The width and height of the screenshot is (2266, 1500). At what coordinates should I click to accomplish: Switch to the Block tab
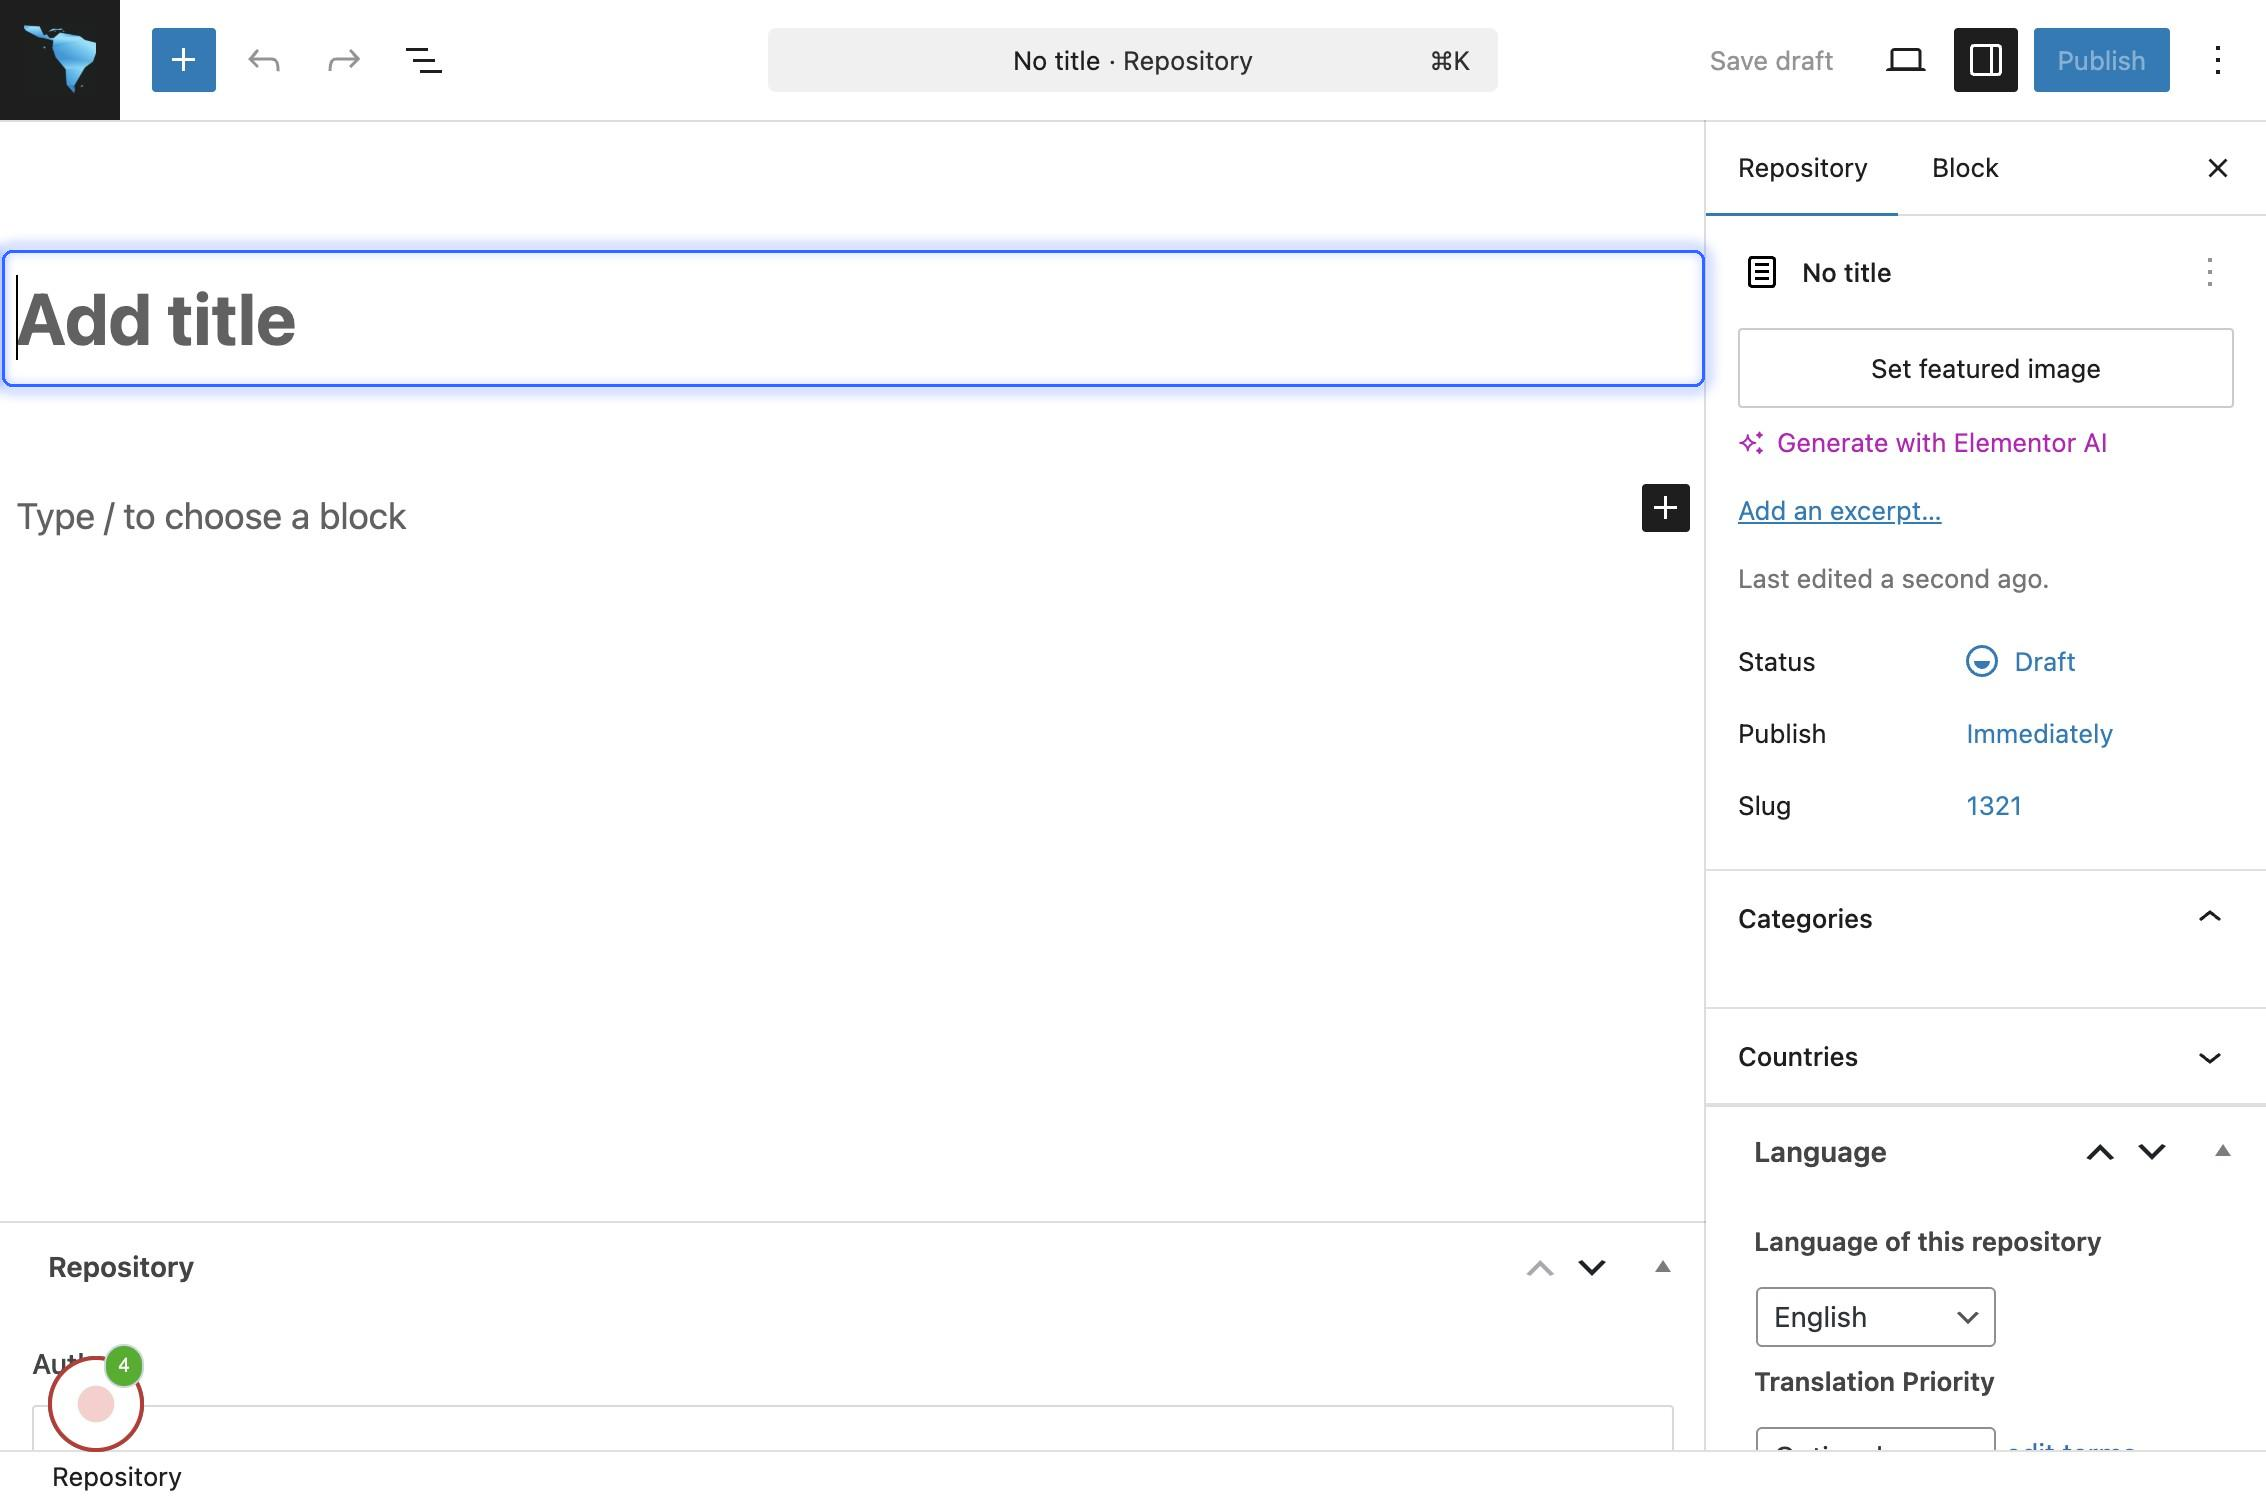click(1964, 168)
